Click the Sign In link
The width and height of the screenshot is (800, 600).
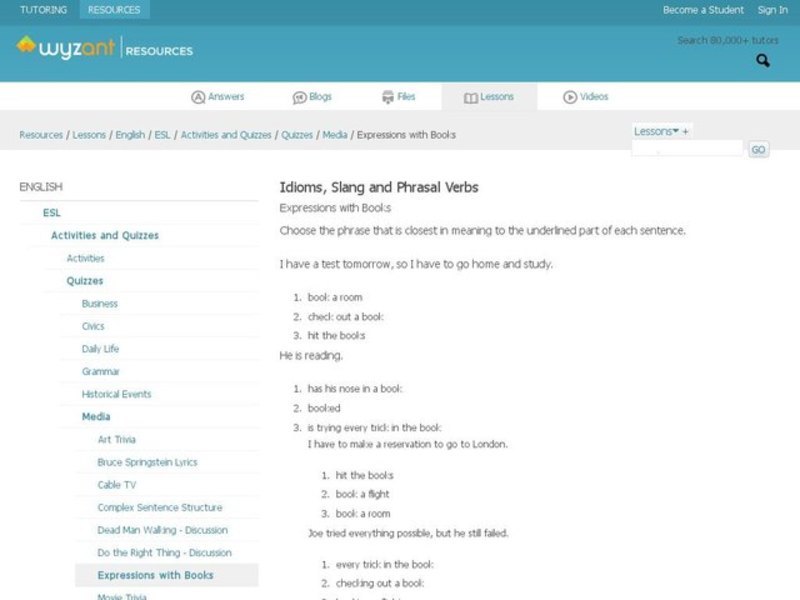point(772,10)
